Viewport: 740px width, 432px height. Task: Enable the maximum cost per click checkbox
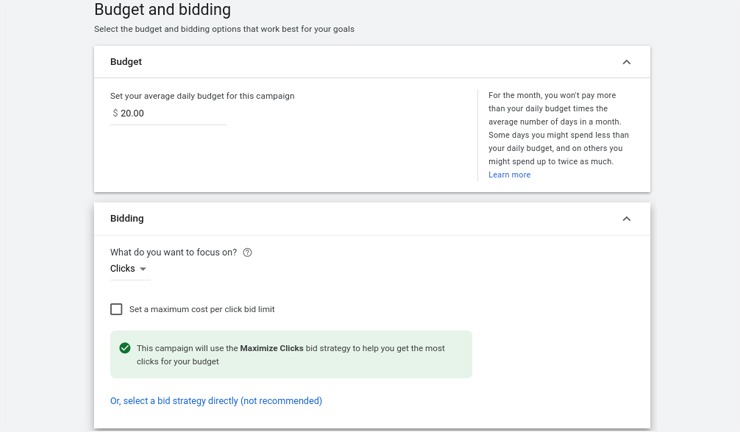tap(116, 310)
